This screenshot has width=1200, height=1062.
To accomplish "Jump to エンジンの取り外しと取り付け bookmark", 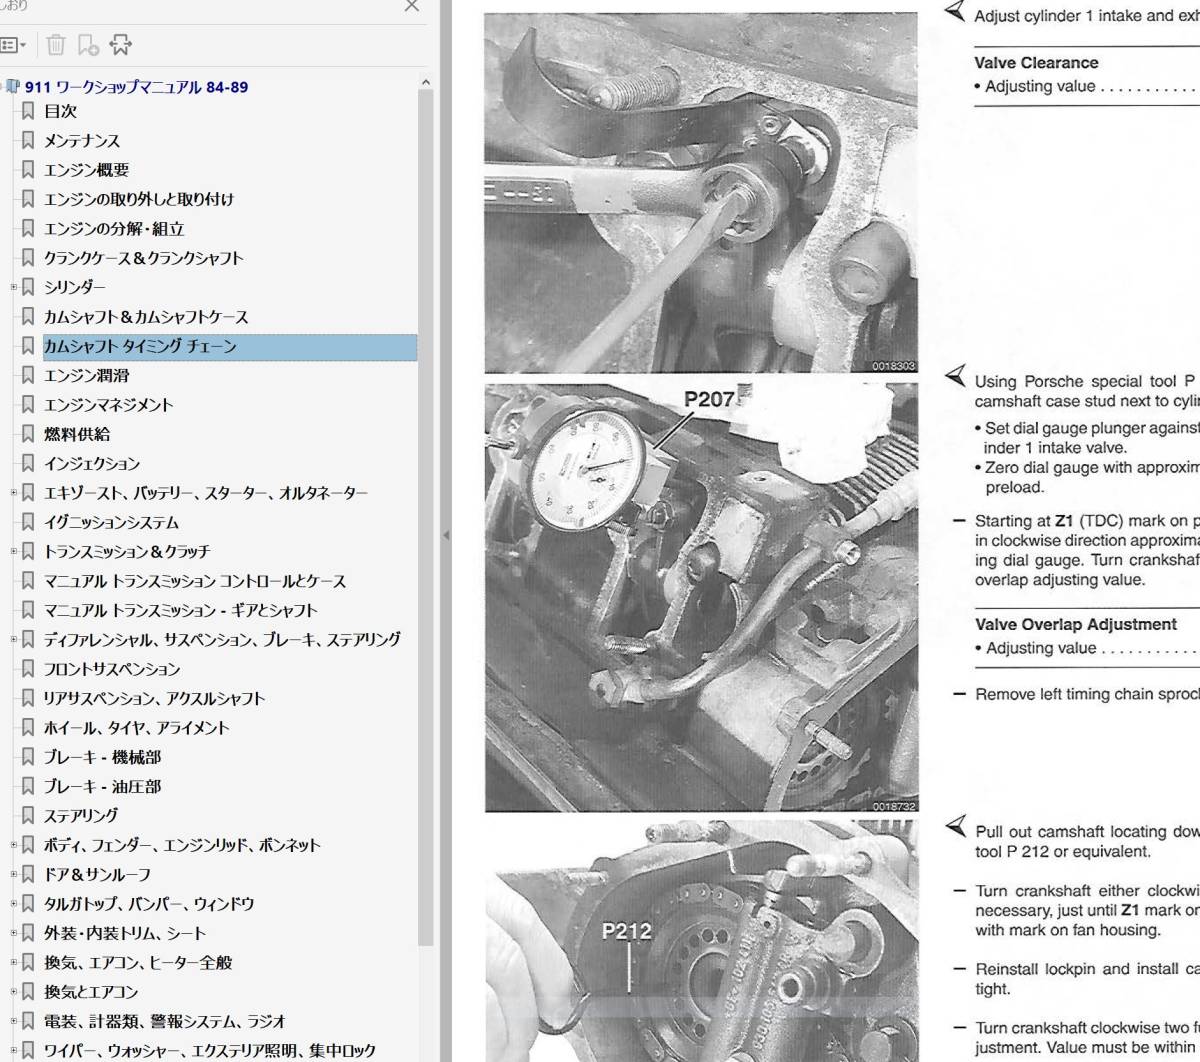I will (x=139, y=199).
